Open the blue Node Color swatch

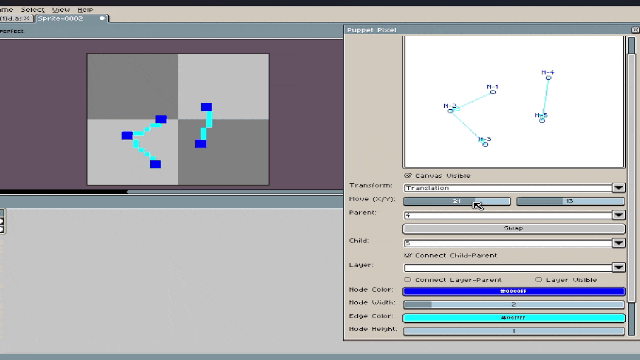pyautogui.click(x=514, y=291)
